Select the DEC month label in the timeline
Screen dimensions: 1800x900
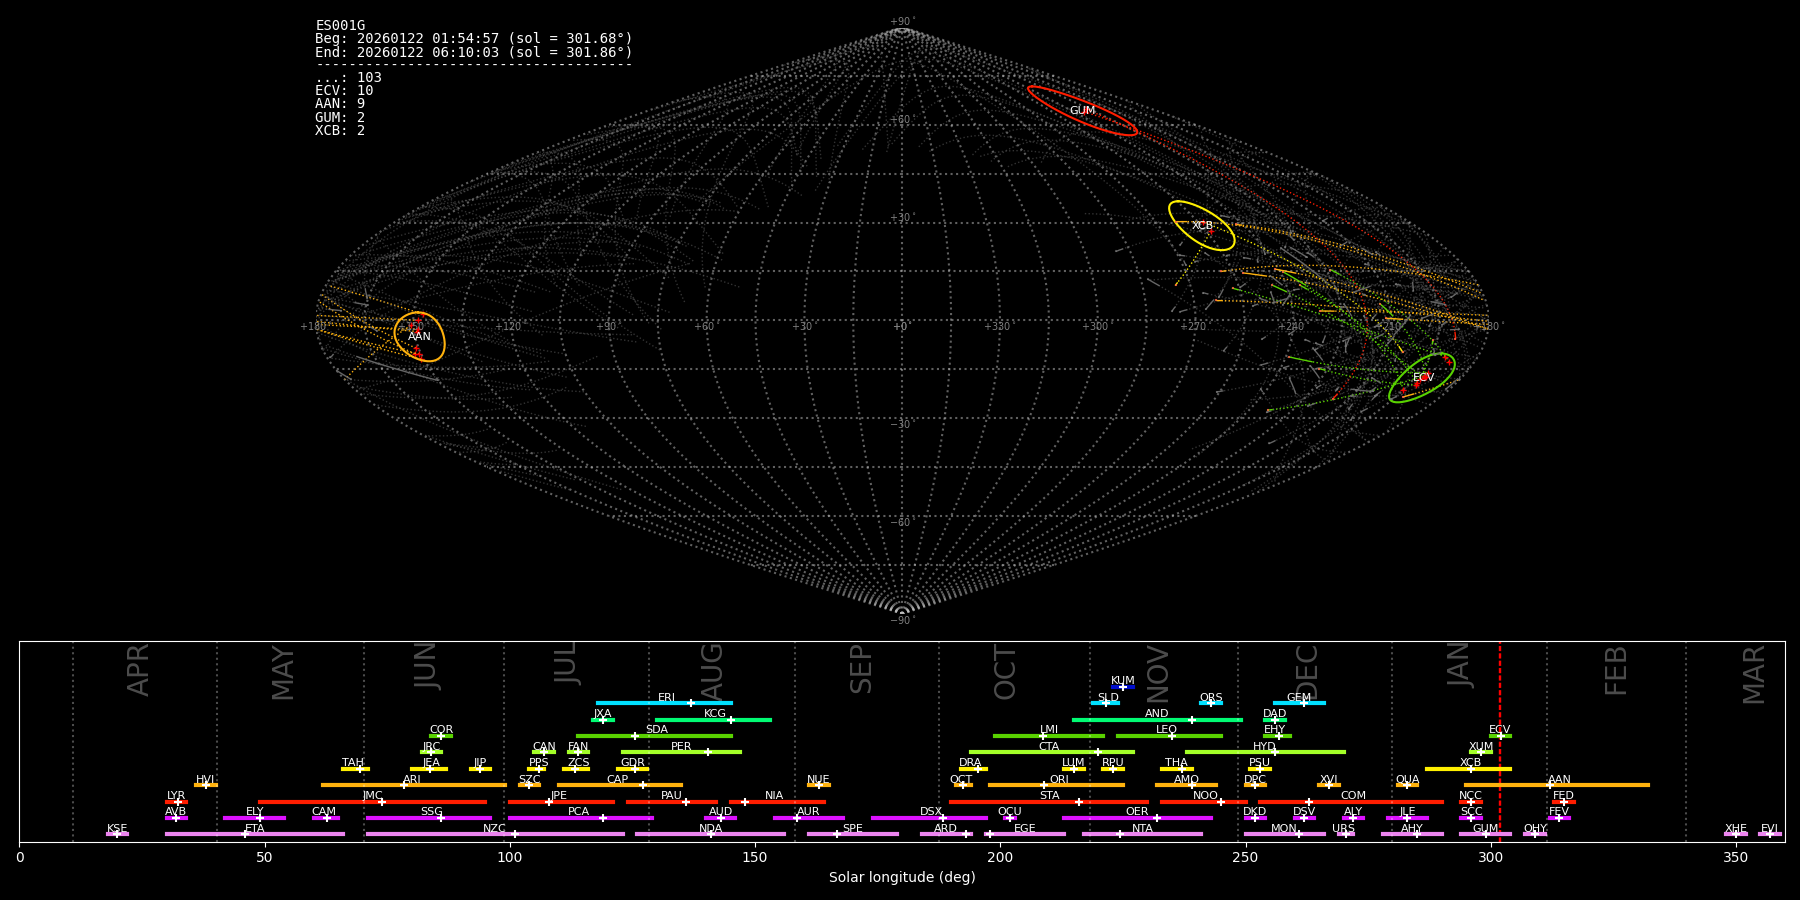[x=1307, y=672]
